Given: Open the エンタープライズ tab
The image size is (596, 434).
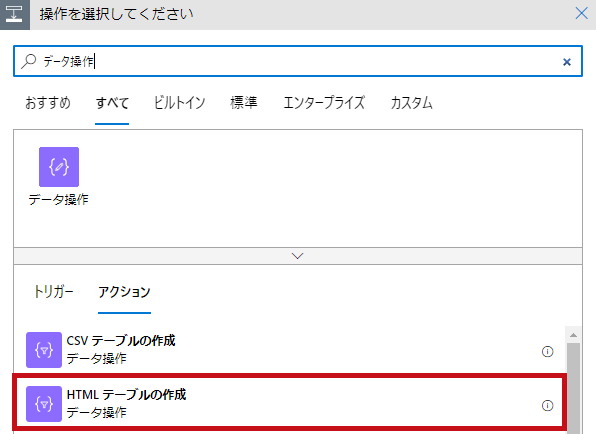Looking at the screenshot, I should tap(324, 103).
